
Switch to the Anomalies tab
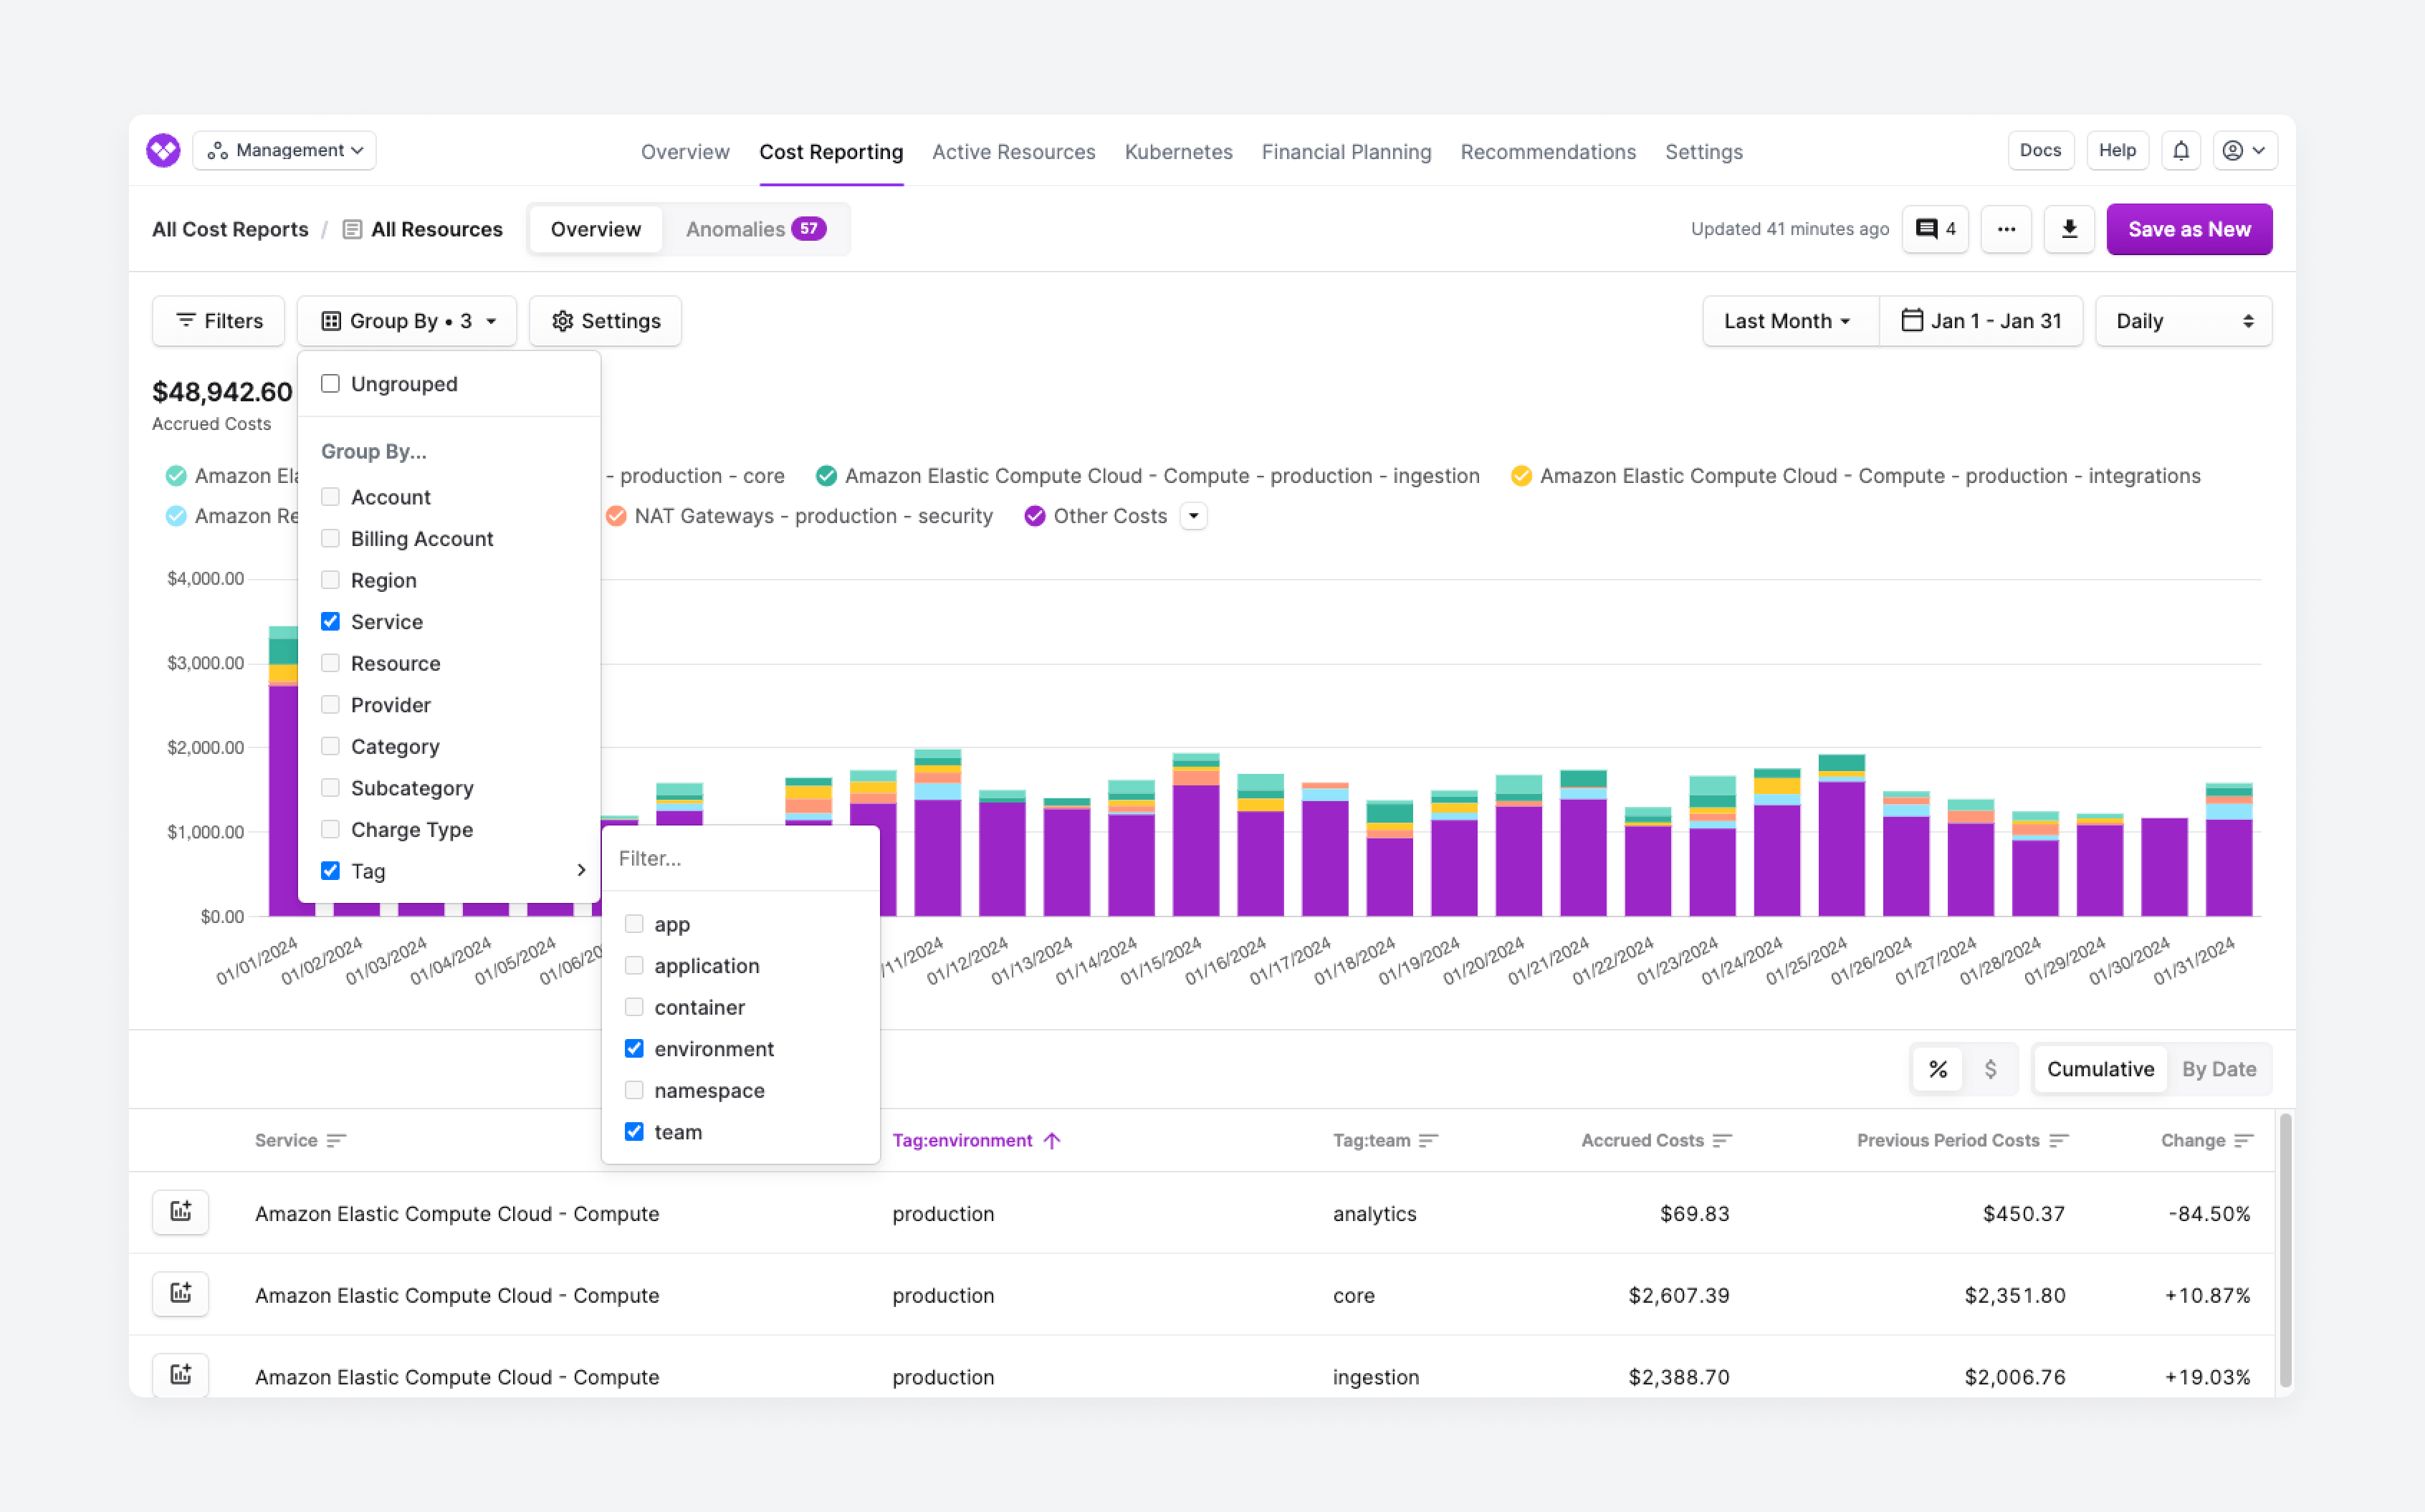754,229
